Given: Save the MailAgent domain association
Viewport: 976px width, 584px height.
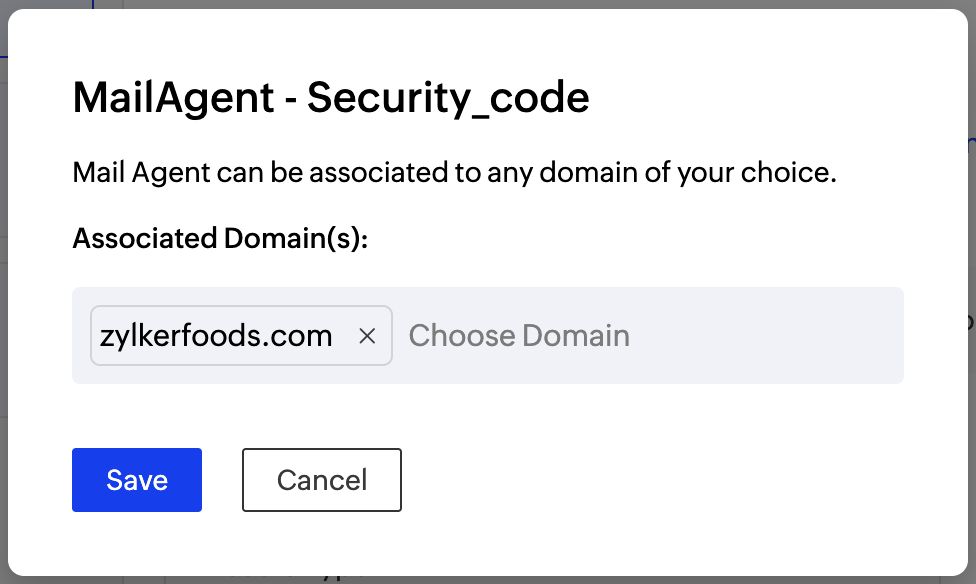Looking at the screenshot, I should point(136,480).
